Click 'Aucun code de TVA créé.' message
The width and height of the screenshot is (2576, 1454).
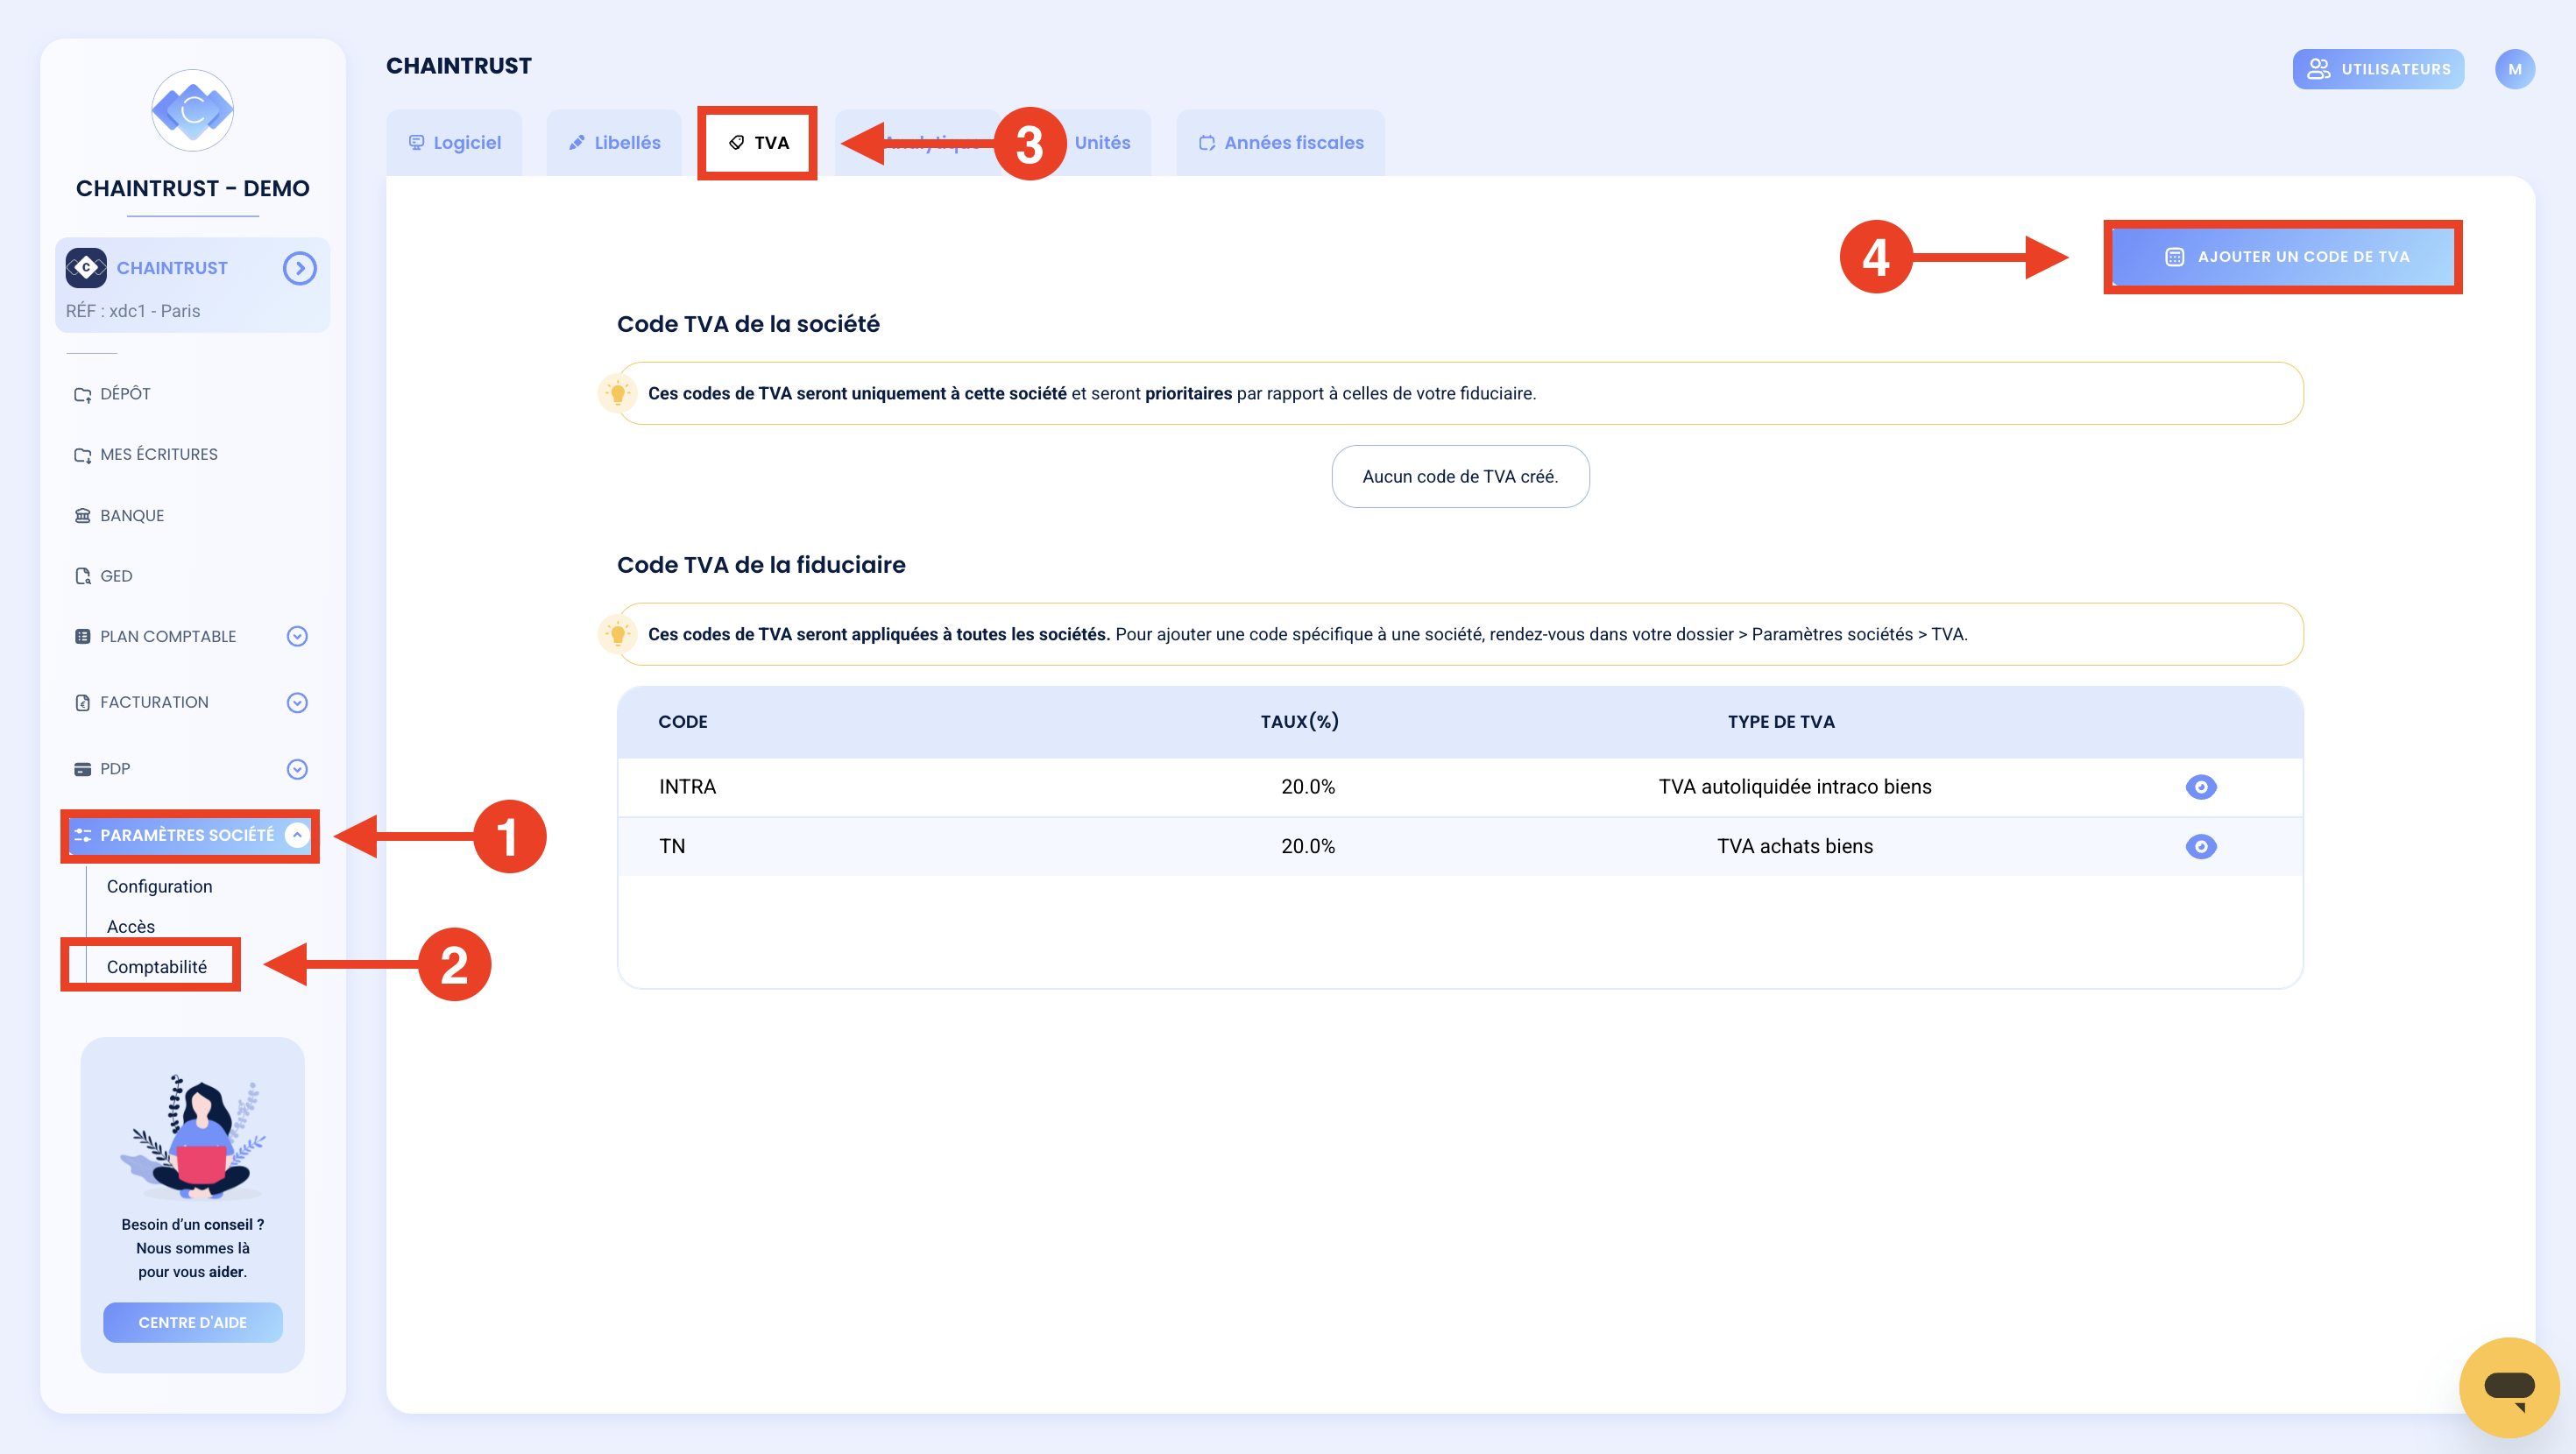click(x=1460, y=477)
